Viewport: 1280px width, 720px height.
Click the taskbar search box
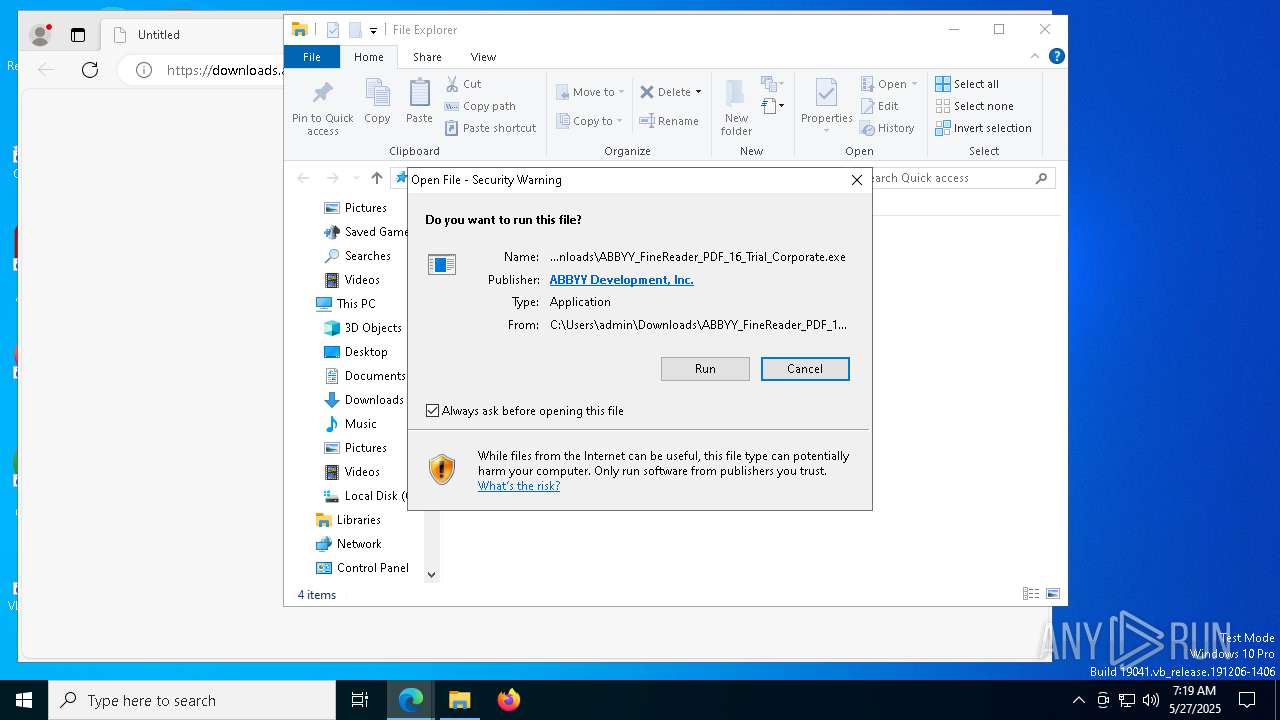(192, 700)
